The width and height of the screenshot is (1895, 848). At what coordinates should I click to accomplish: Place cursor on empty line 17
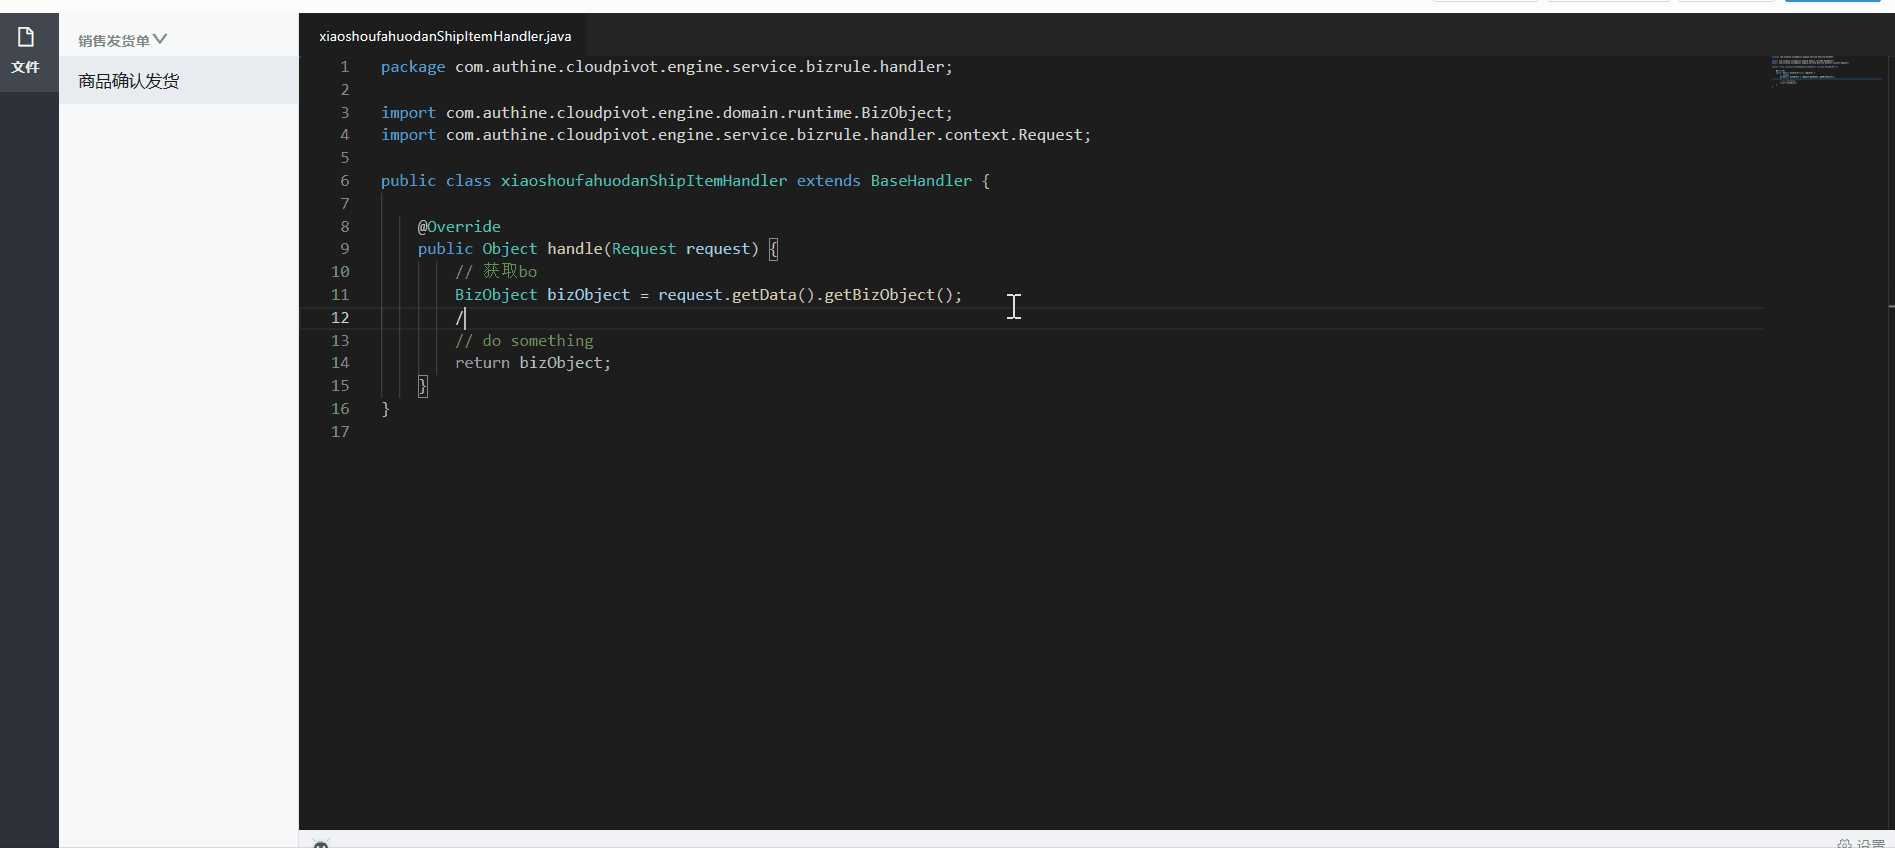(x=600, y=432)
